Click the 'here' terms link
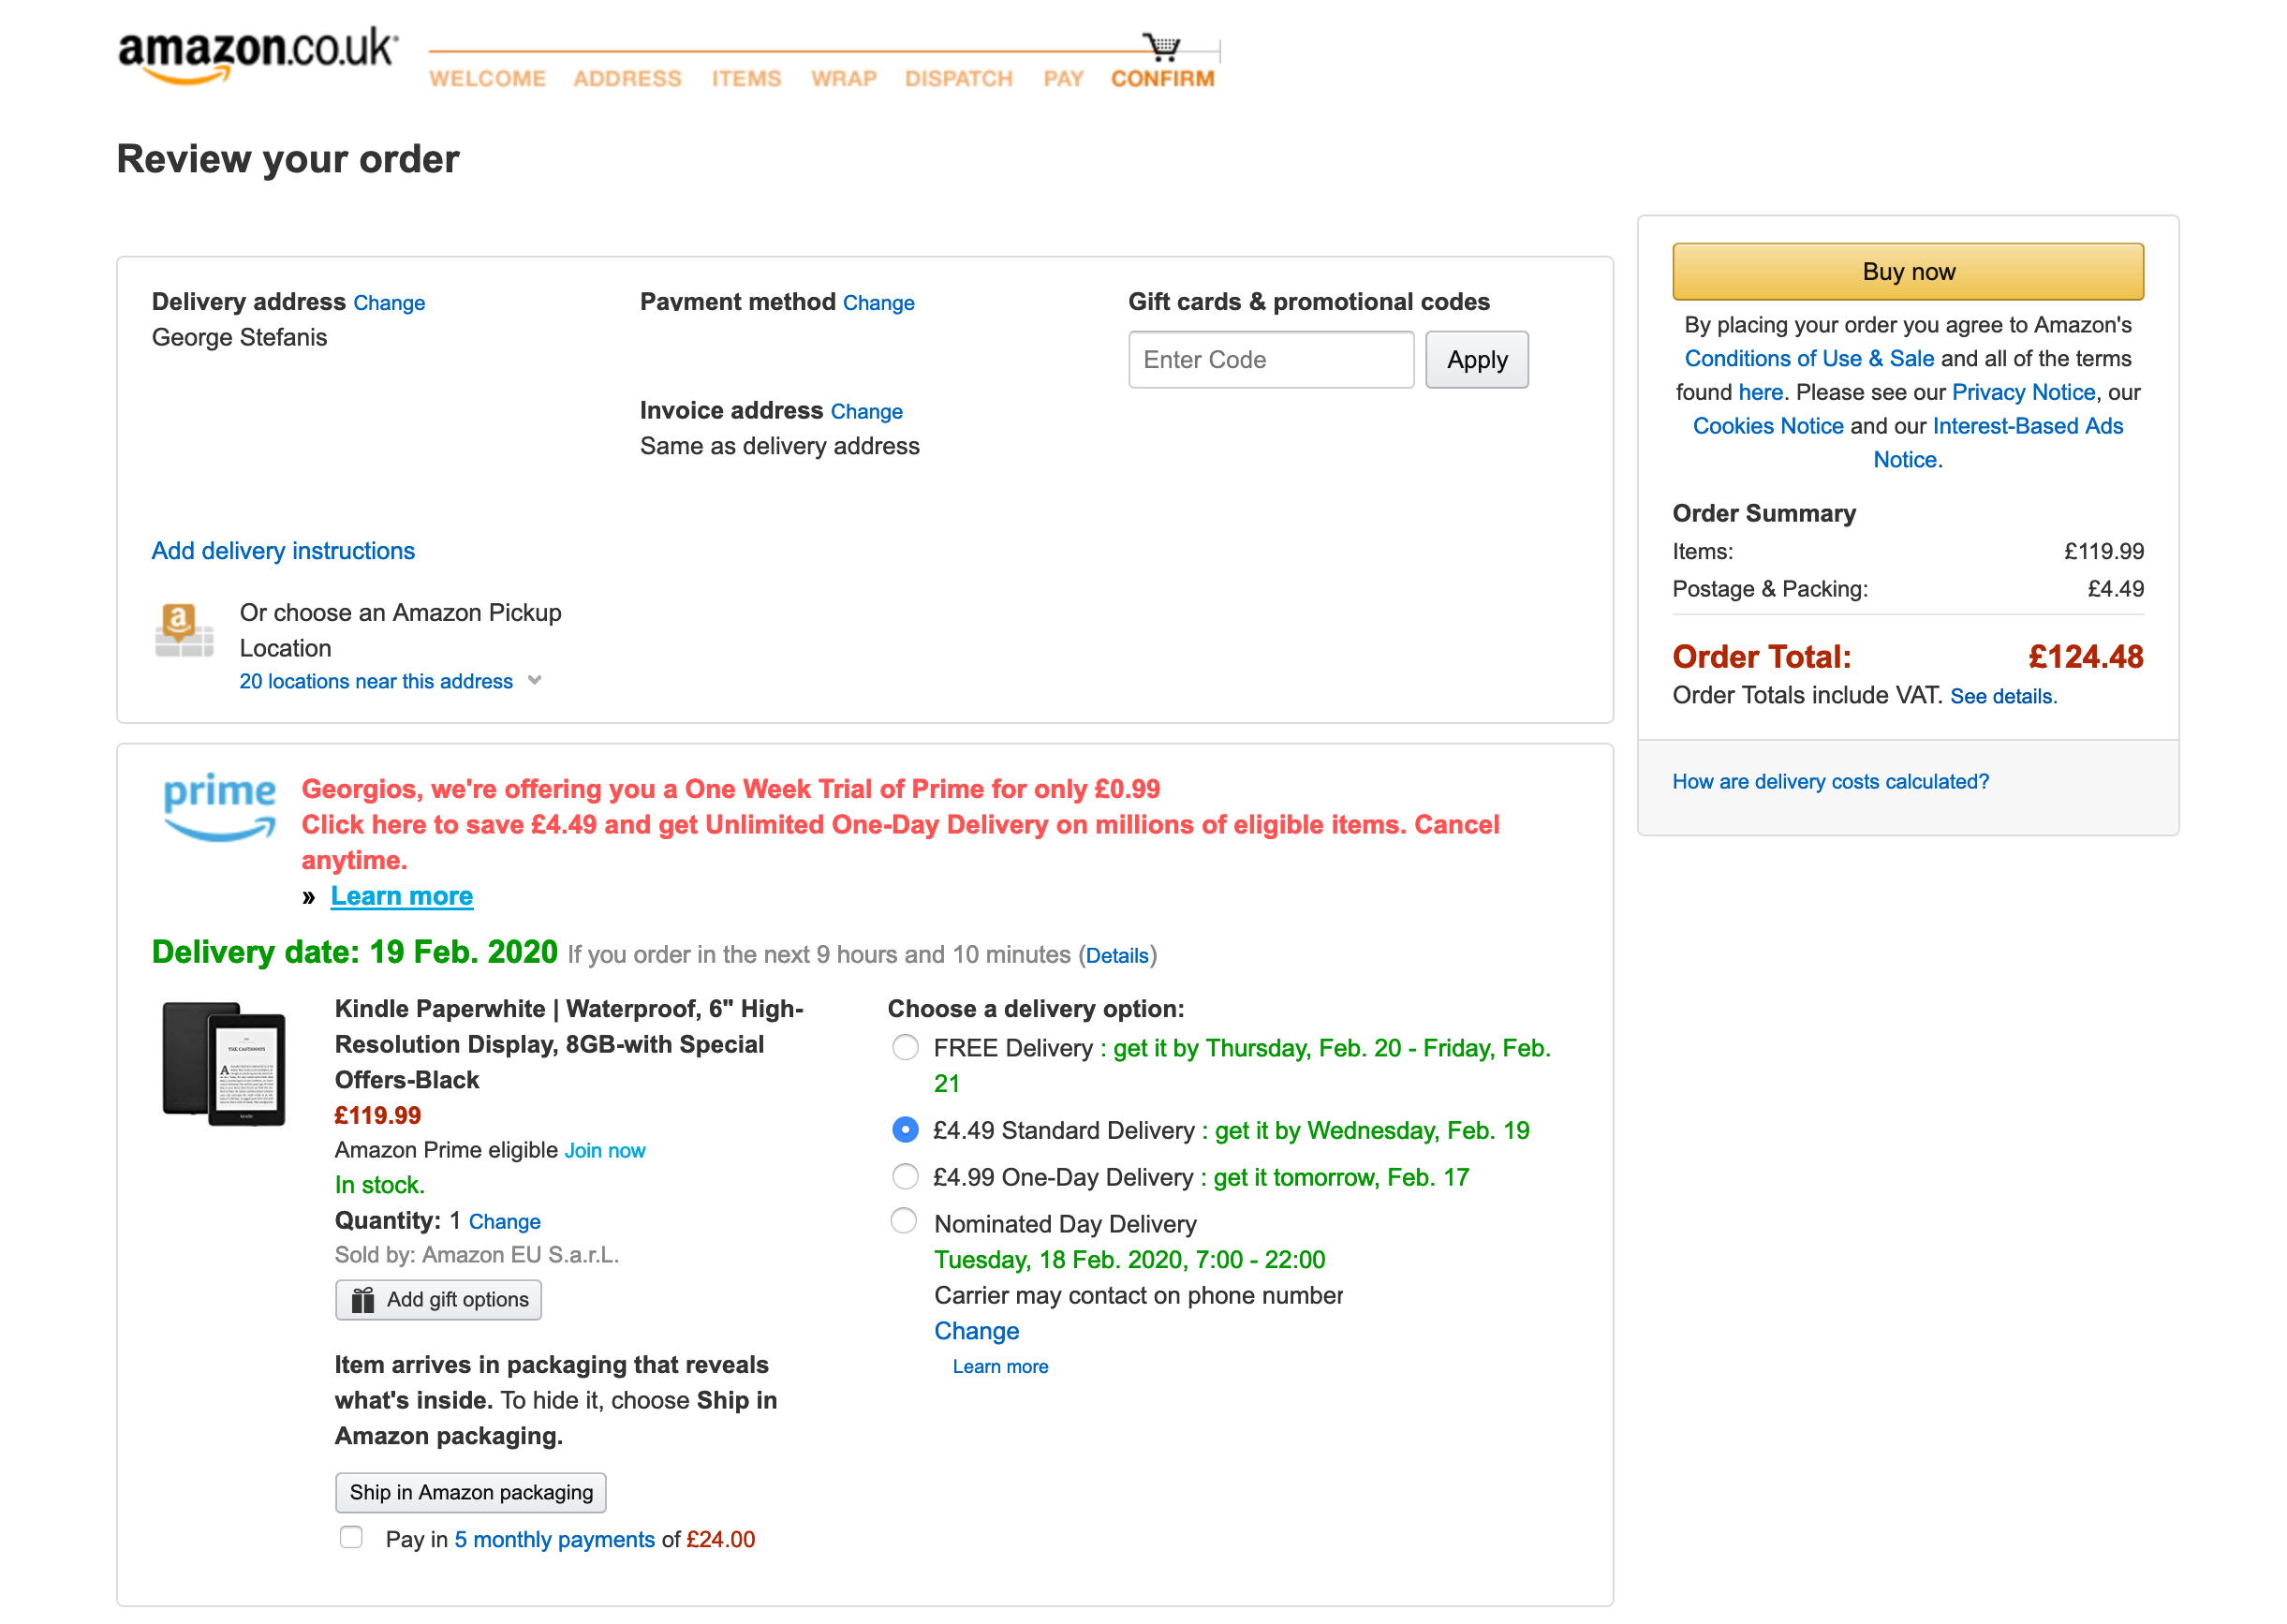This screenshot has height=1624, width=2287. [x=1760, y=392]
